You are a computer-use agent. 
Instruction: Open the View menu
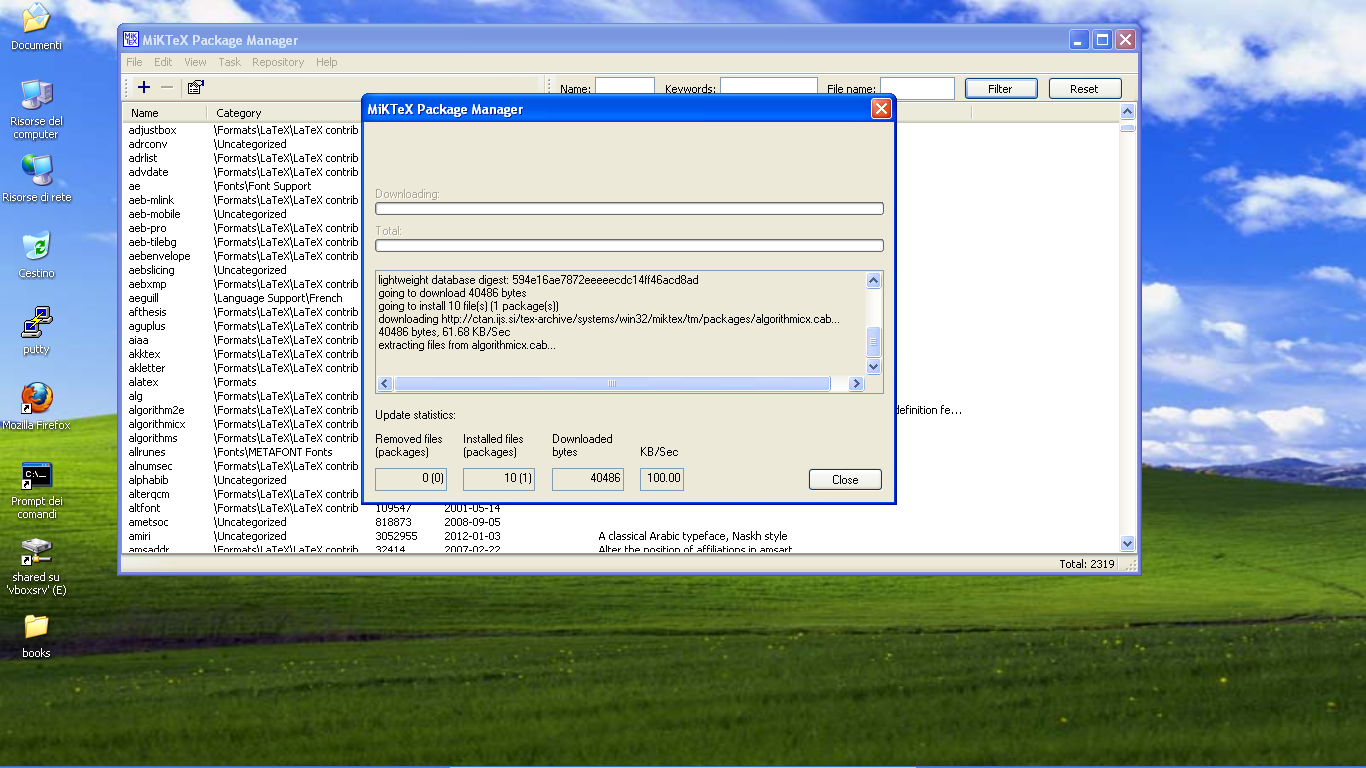point(195,62)
